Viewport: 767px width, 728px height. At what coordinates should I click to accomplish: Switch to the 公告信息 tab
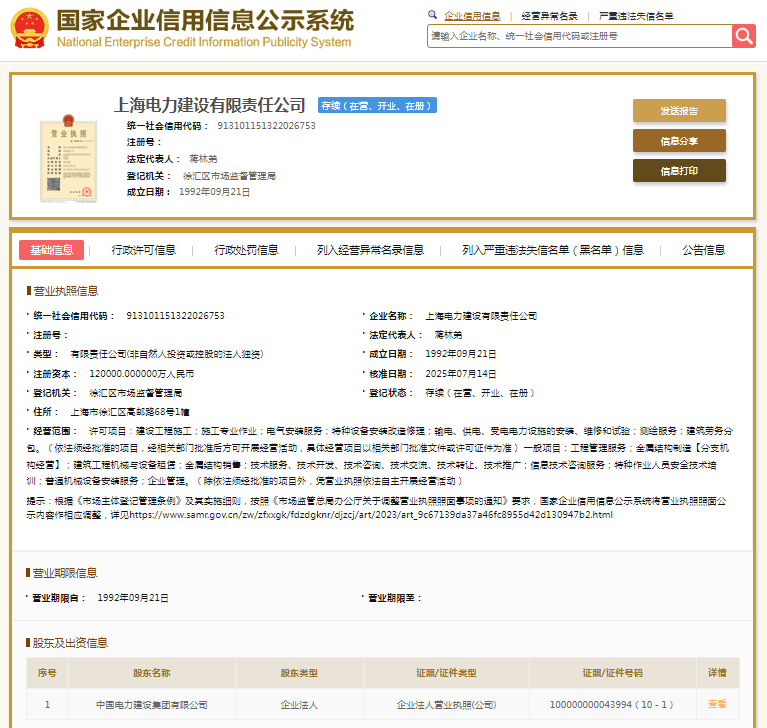click(704, 250)
